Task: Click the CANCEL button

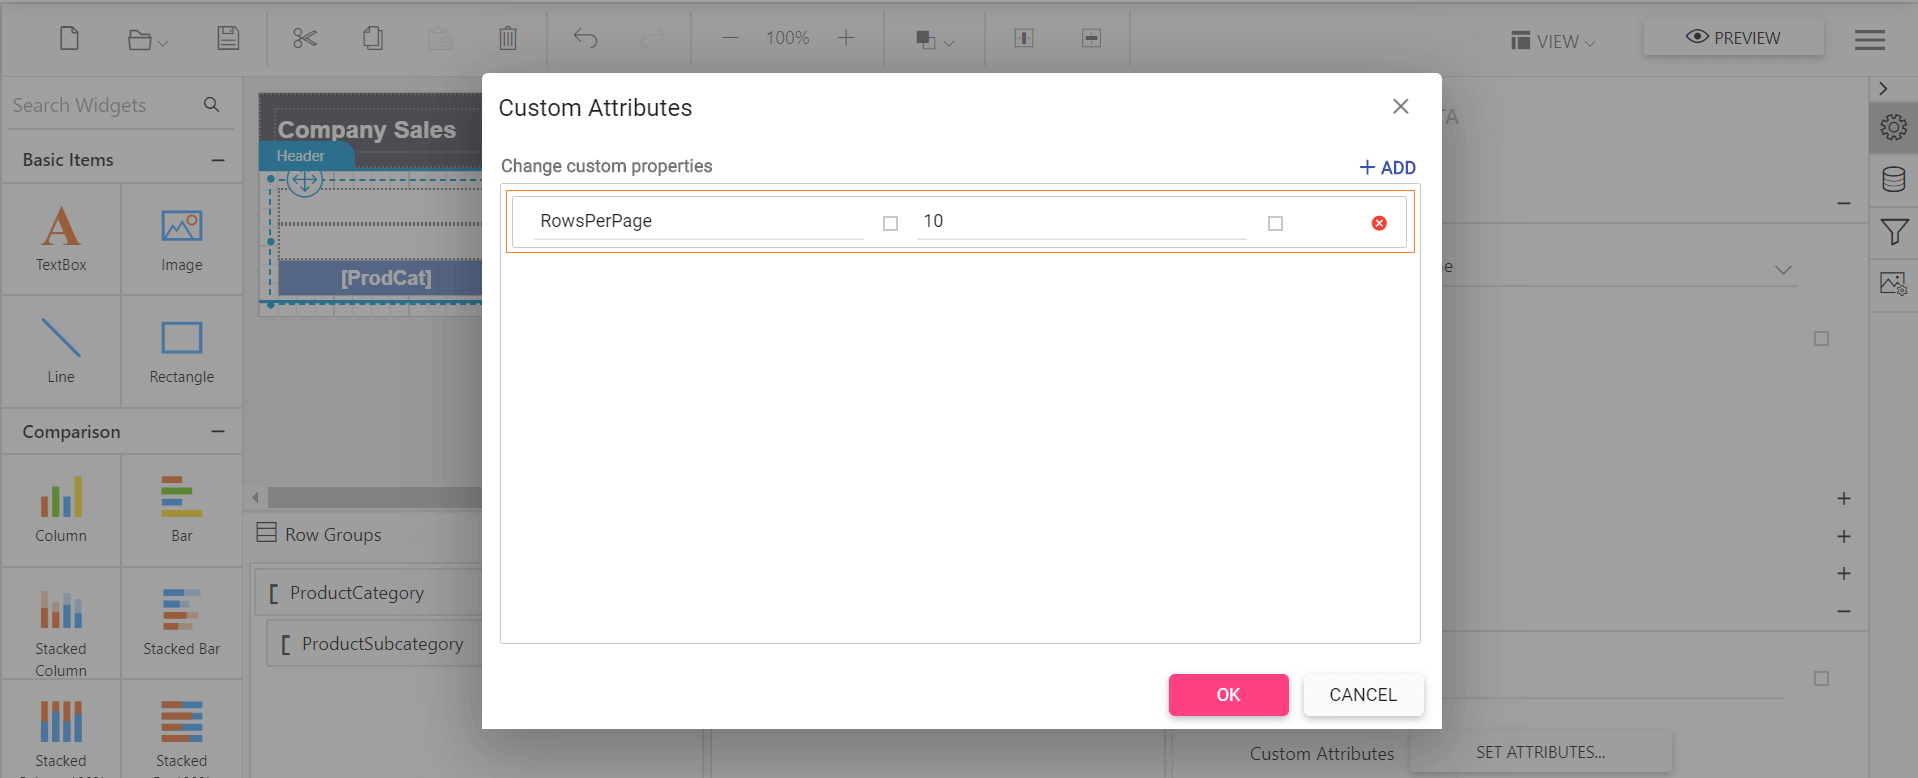Action: tap(1363, 695)
